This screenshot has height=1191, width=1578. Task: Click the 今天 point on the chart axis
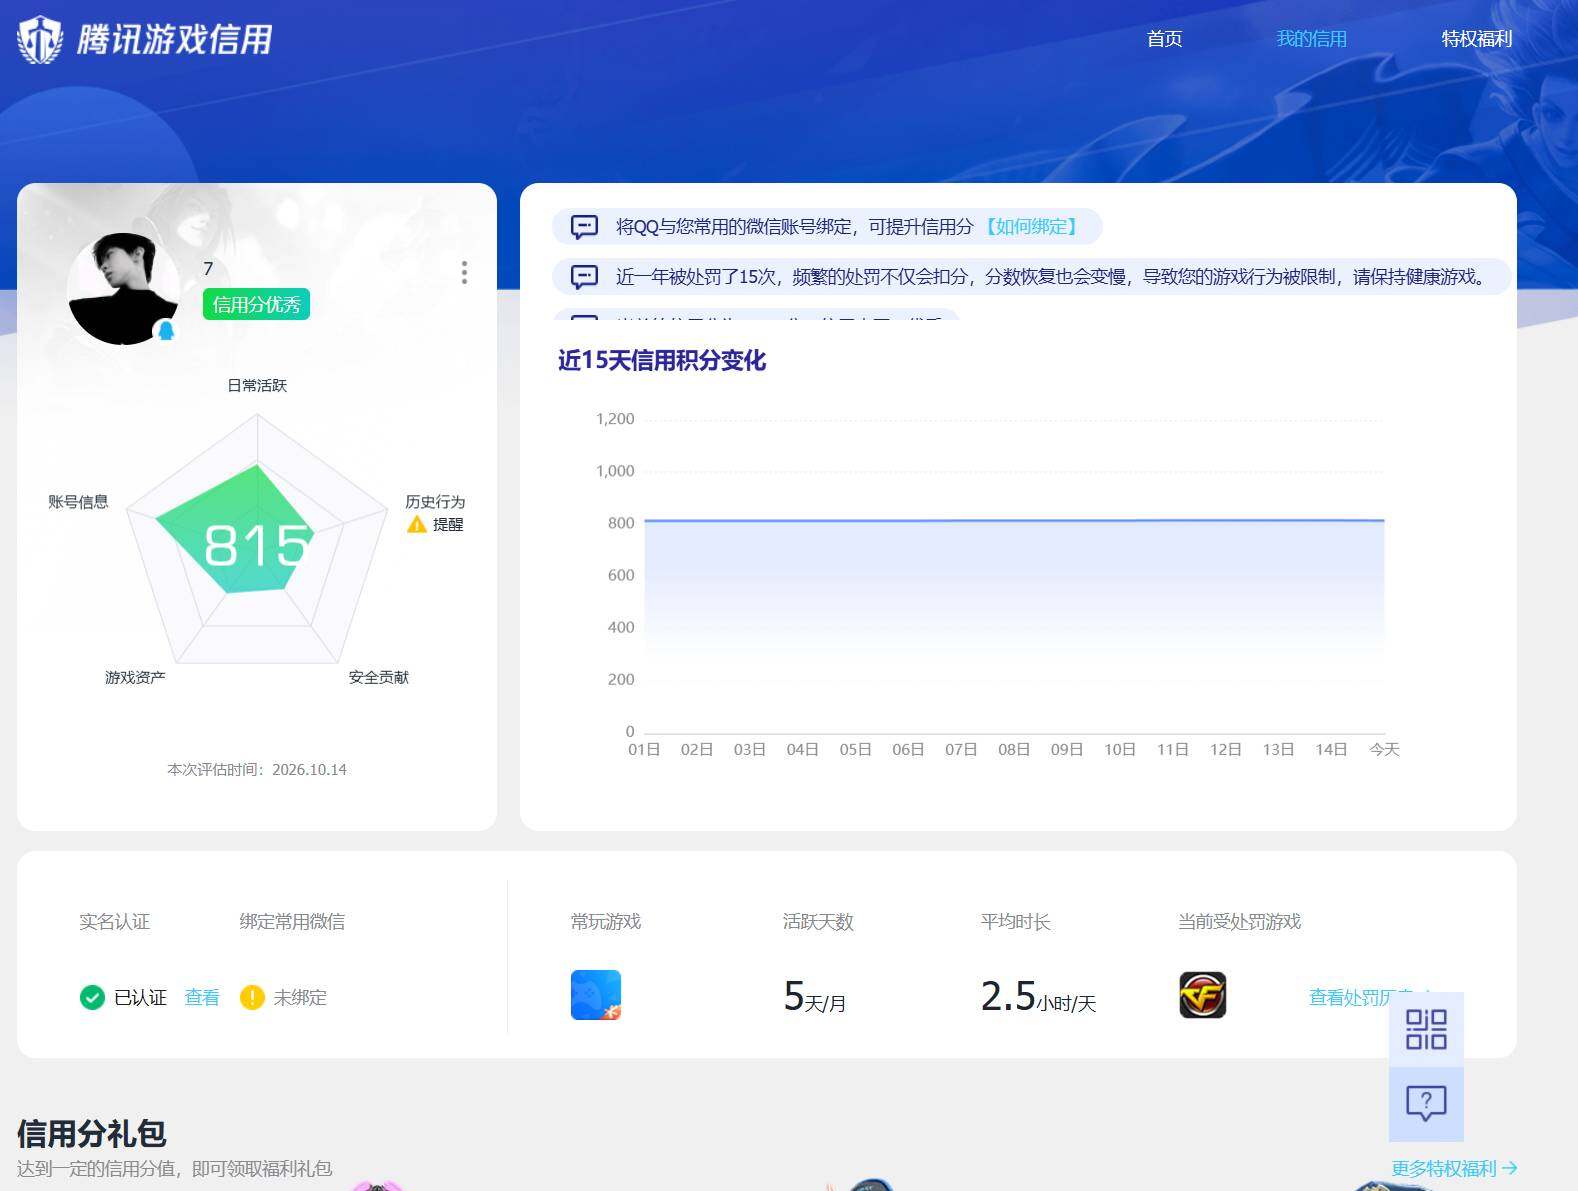[1384, 749]
